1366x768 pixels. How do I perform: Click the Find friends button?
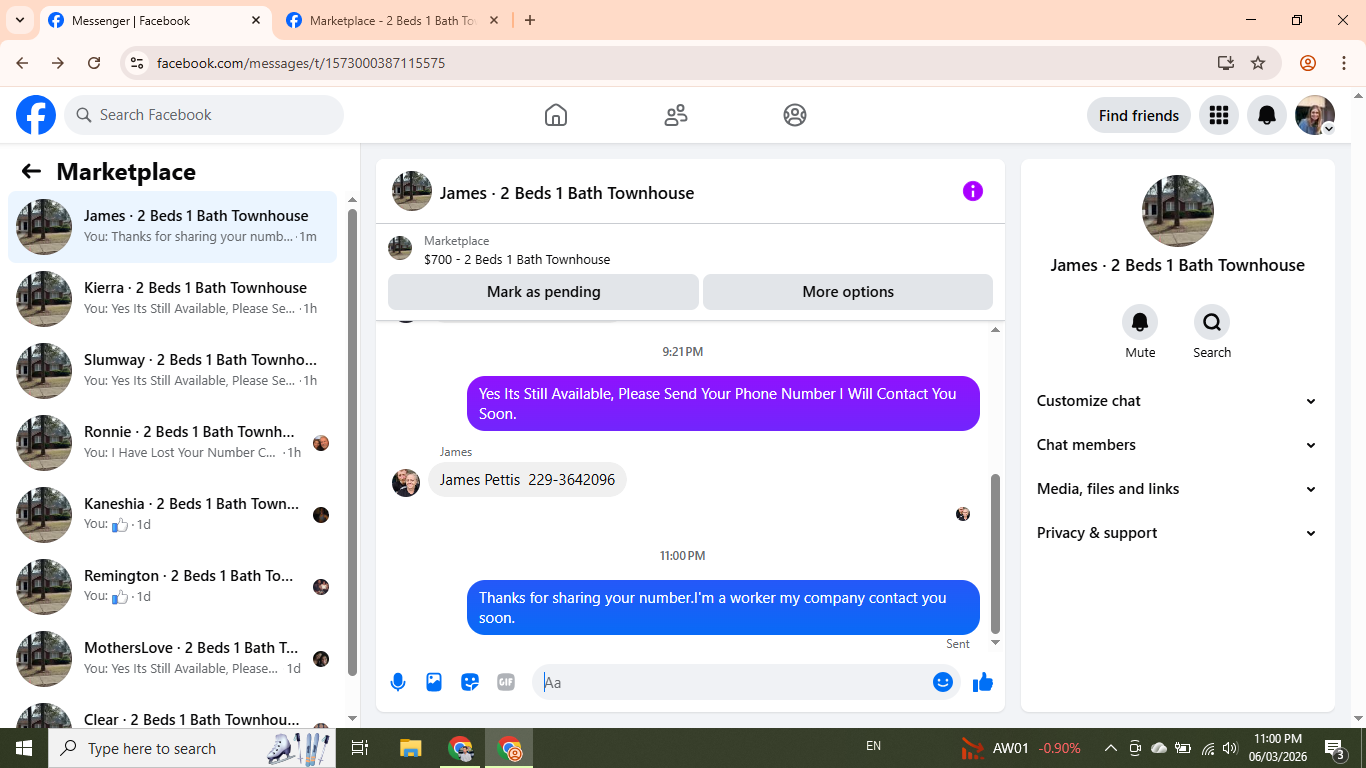pyautogui.click(x=1139, y=115)
